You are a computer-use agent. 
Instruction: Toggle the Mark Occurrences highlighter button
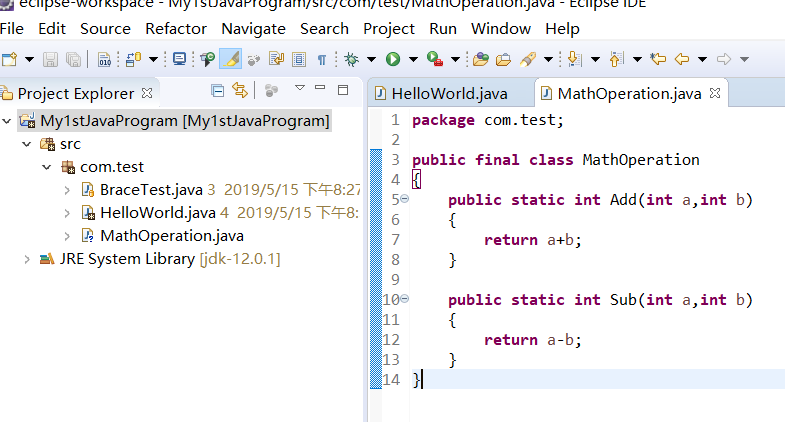pos(230,59)
